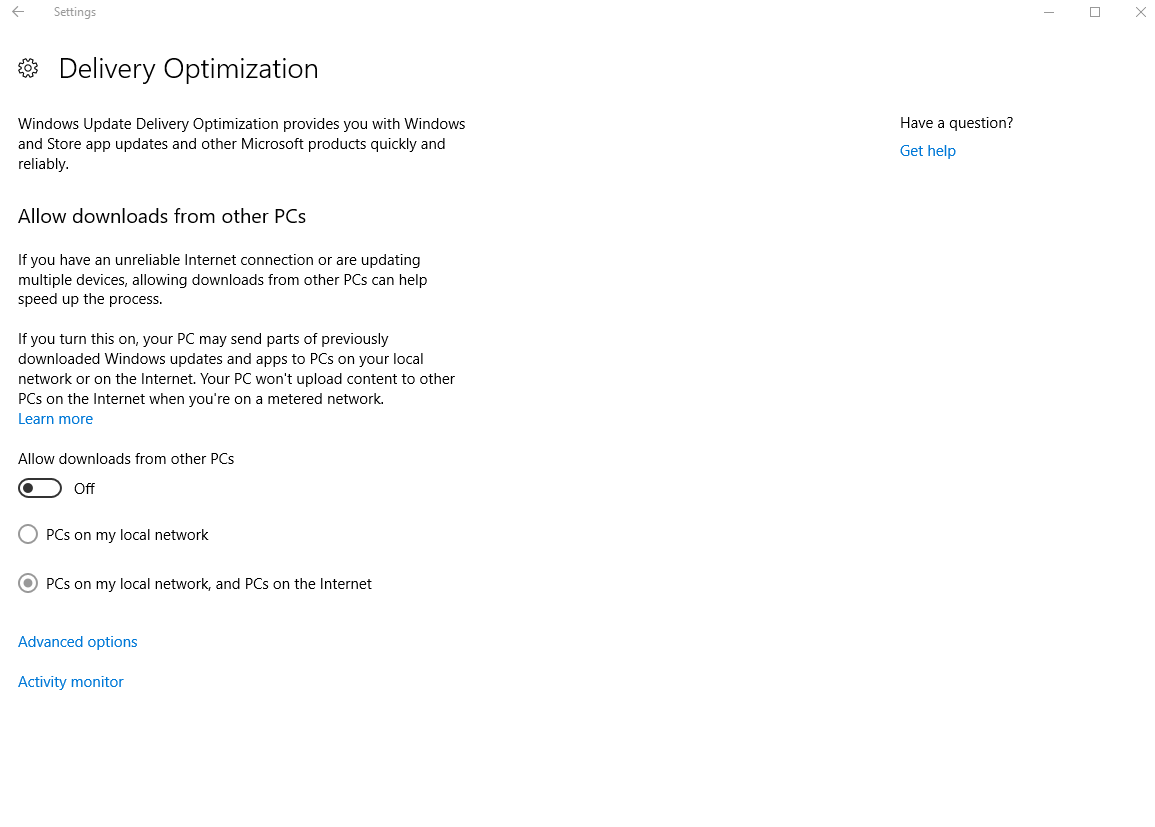Open the Activity monitor link

tap(71, 682)
